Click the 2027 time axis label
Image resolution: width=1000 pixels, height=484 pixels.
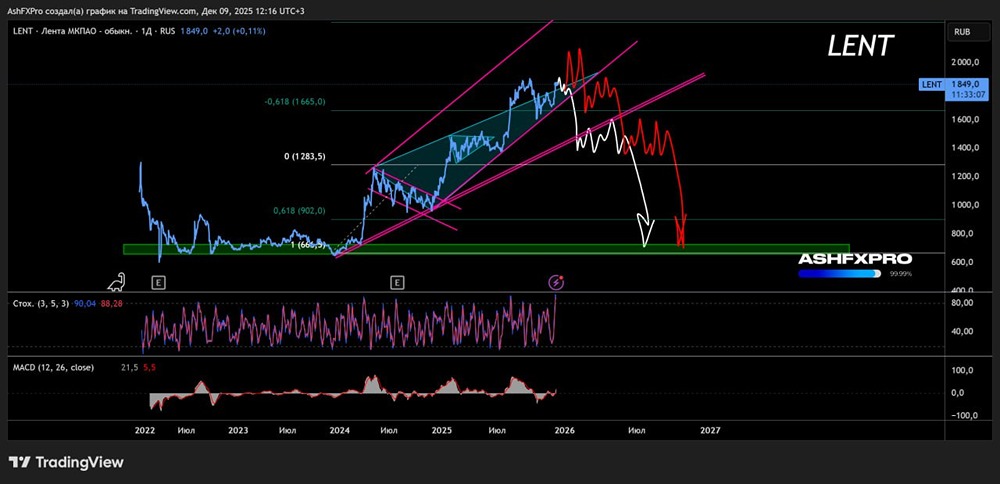coord(710,430)
